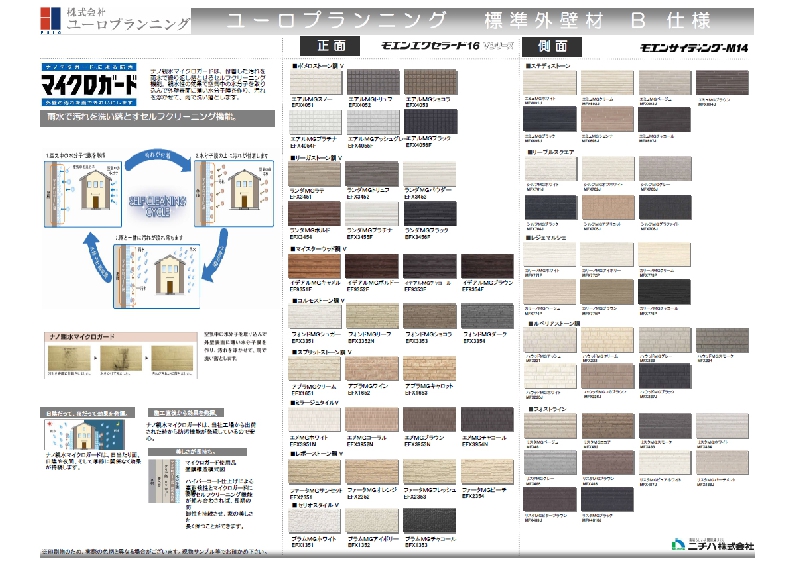This screenshot has width=800, height=563.
Task: Click the first self-cleaning cycle house diagram
Action: tap(83, 194)
